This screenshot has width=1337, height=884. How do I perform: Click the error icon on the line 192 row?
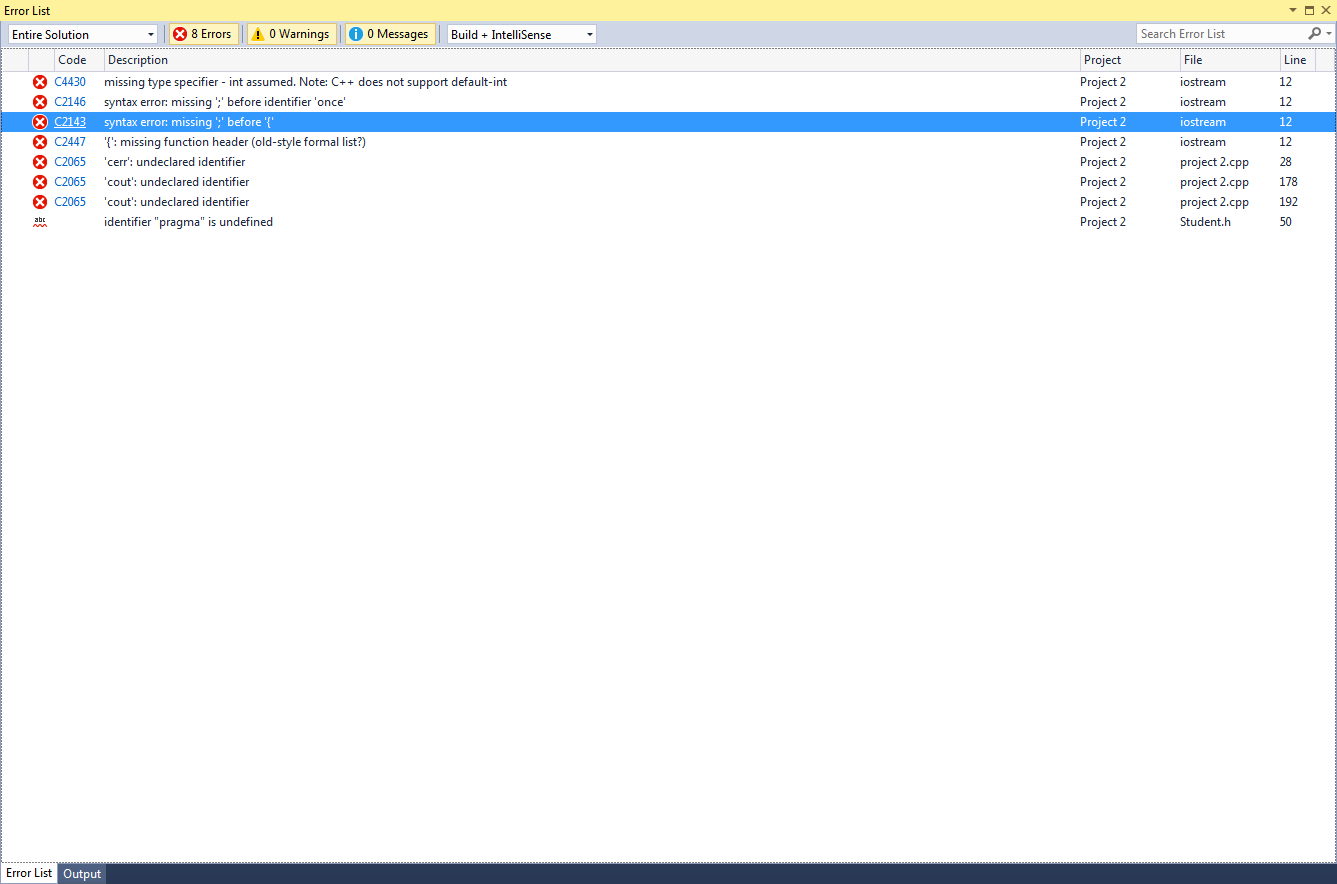pyautogui.click(x=40, y=202)
